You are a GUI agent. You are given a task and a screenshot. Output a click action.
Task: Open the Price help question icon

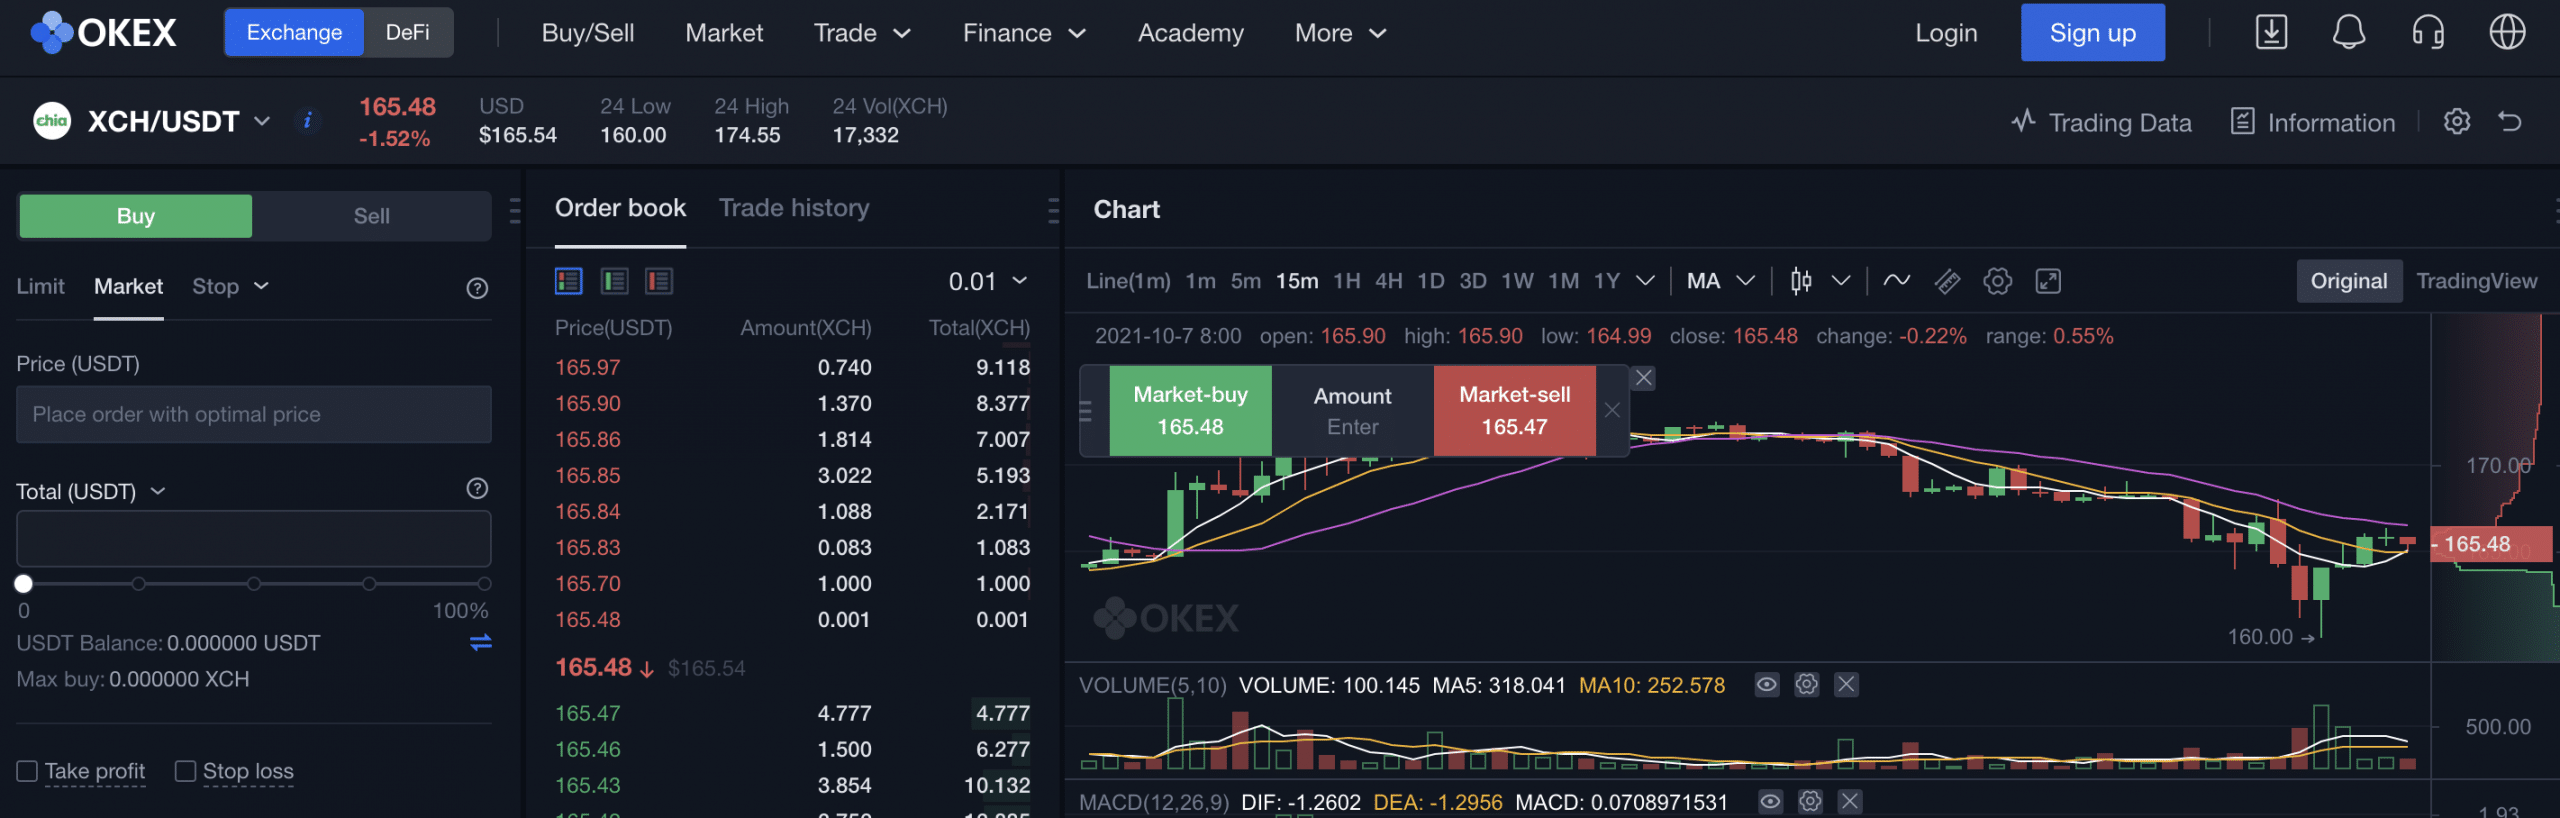(477, 288)
